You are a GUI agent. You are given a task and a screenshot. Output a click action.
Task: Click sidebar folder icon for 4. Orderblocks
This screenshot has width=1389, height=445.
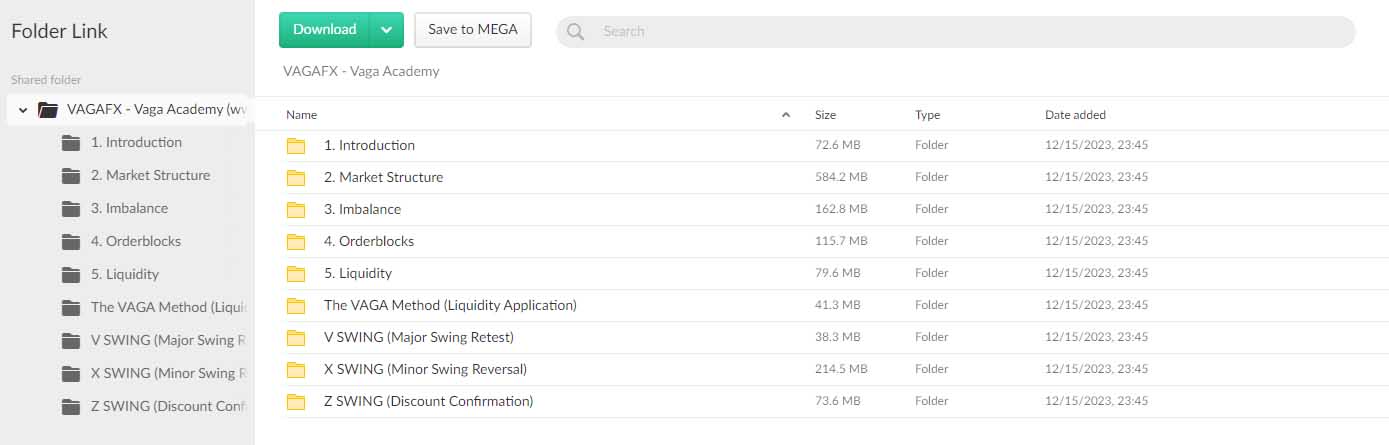71,242
